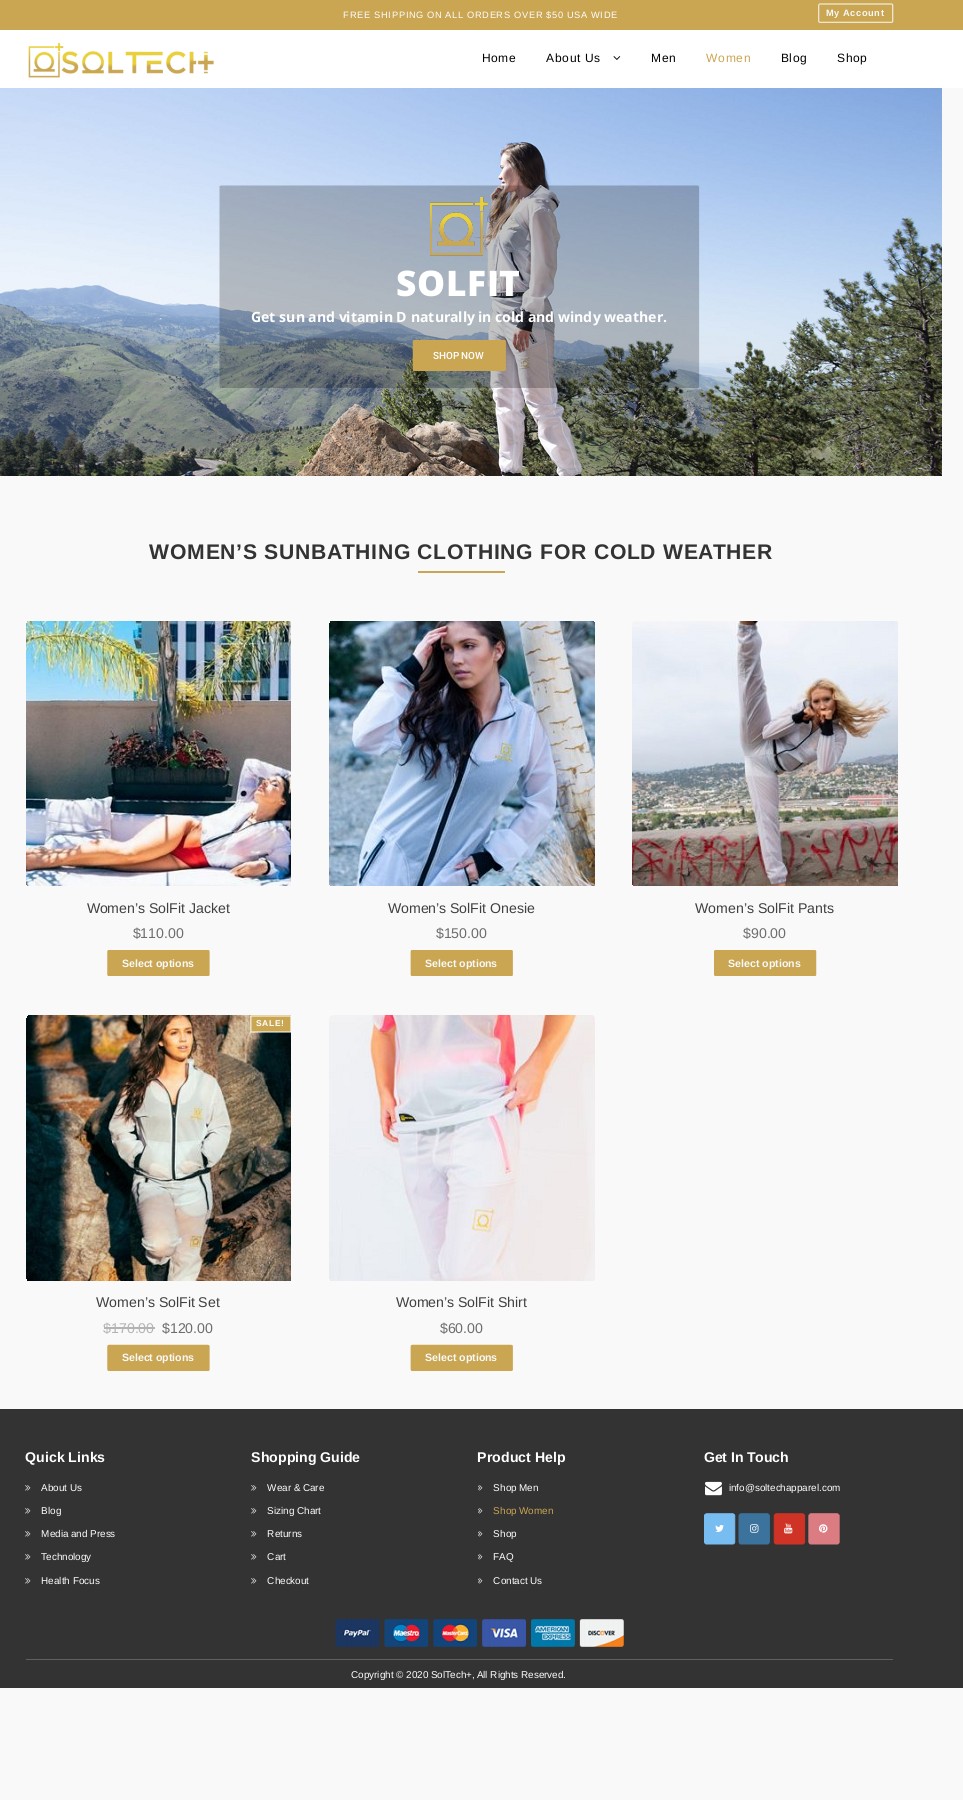Click the SolTech+ logo in header
Viewport: 963px width, 1800px height.
(x=121, y=61)
